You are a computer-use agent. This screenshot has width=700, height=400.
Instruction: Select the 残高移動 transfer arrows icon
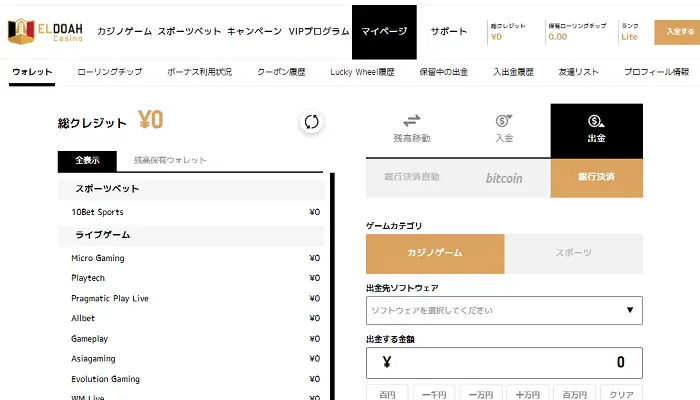411,121
